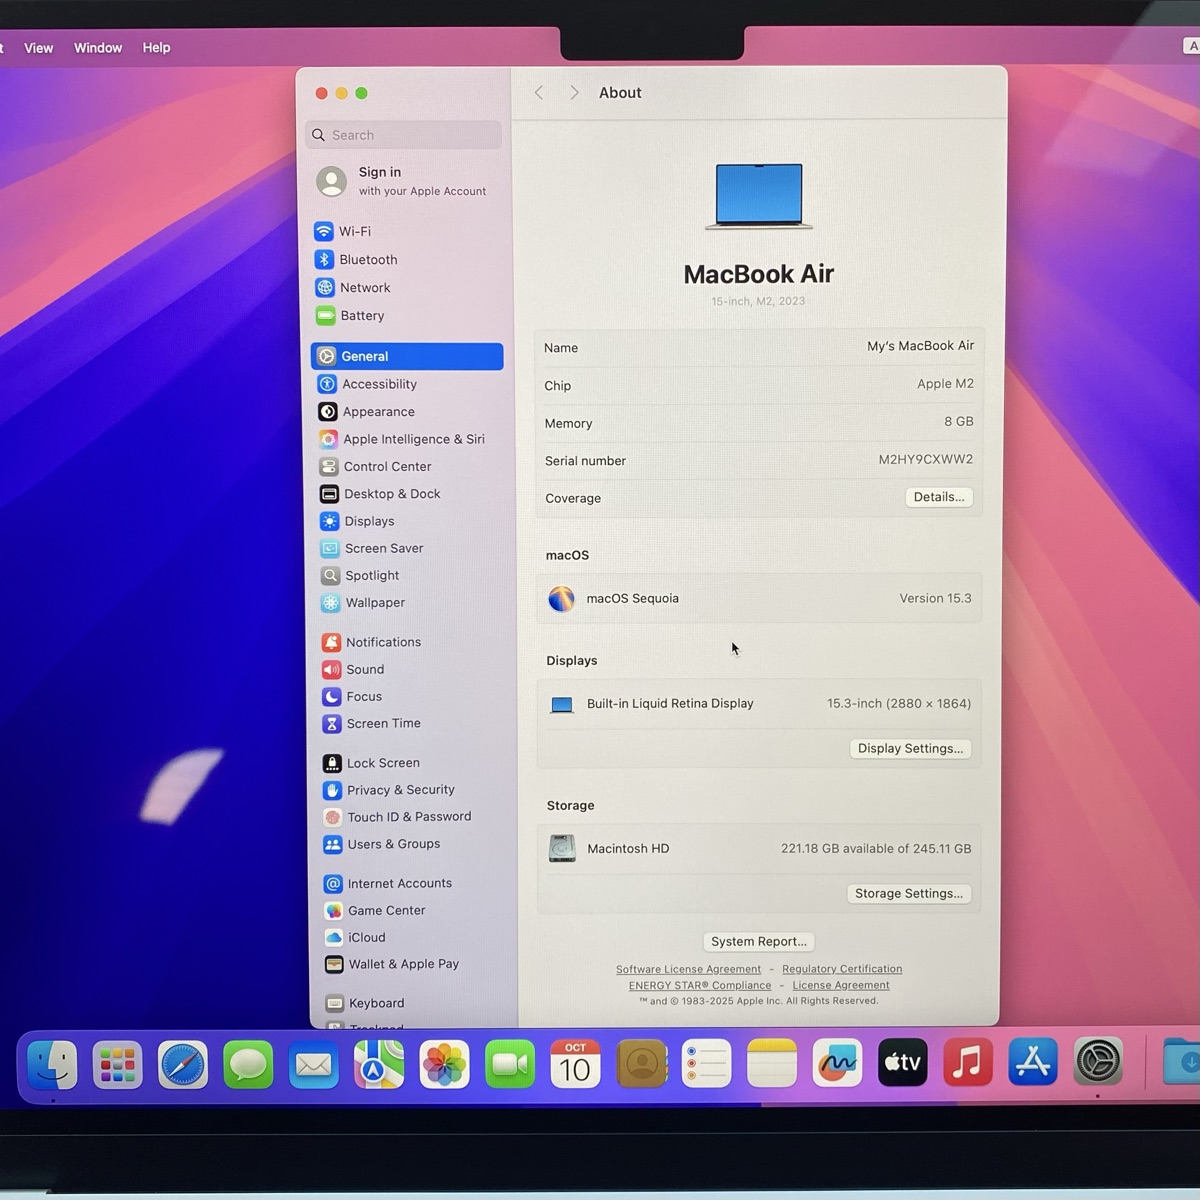The image size is (1200, 1200).
Task: Open Mail from the Dock
Action: (x=314, y=1065)
